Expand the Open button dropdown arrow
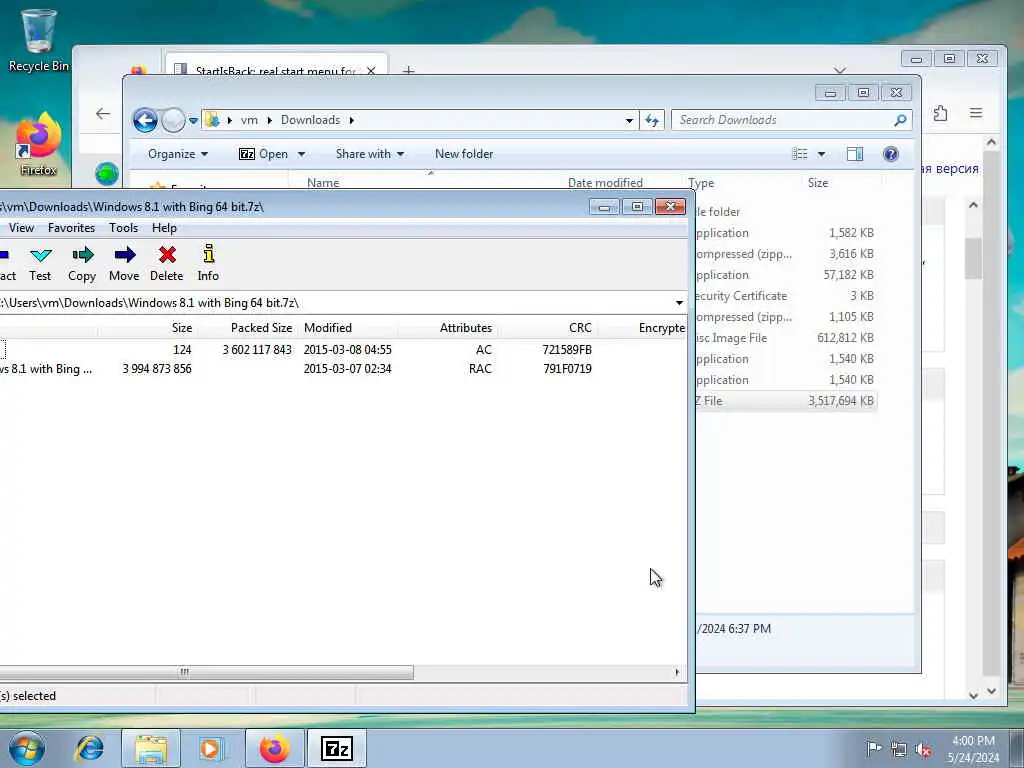Viewport: 1024px width, 768px height. coord(301,154)
